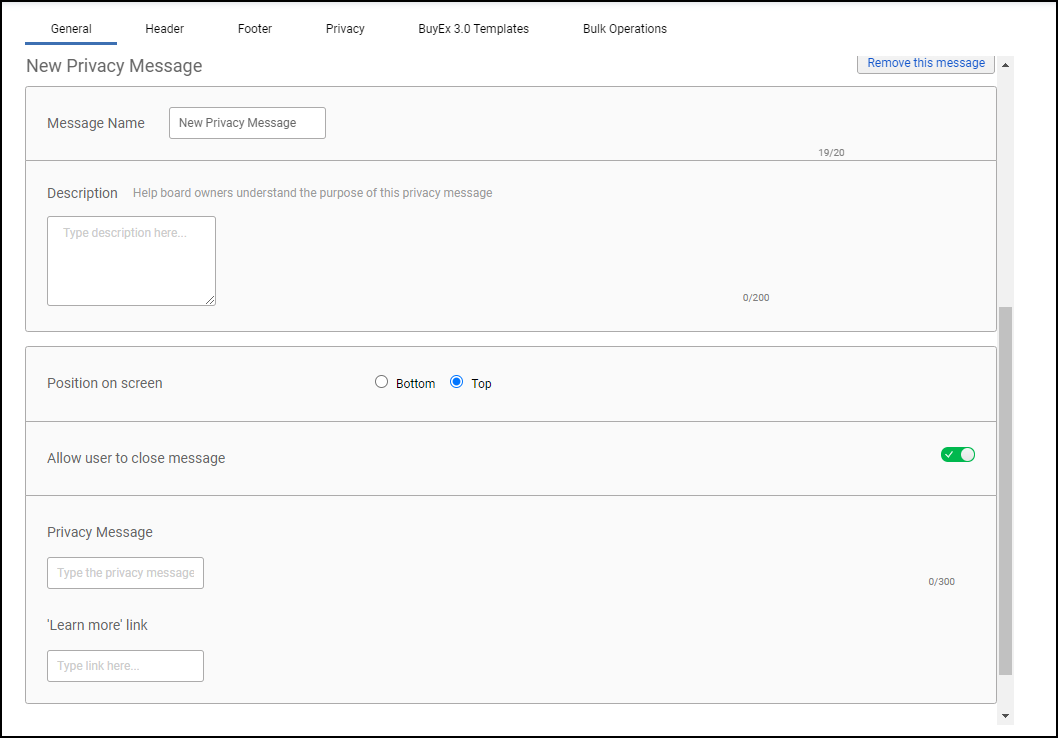Click the Description label text
Image resolution: width=1058 pixels, height=738 pixels.
[82, 193]
